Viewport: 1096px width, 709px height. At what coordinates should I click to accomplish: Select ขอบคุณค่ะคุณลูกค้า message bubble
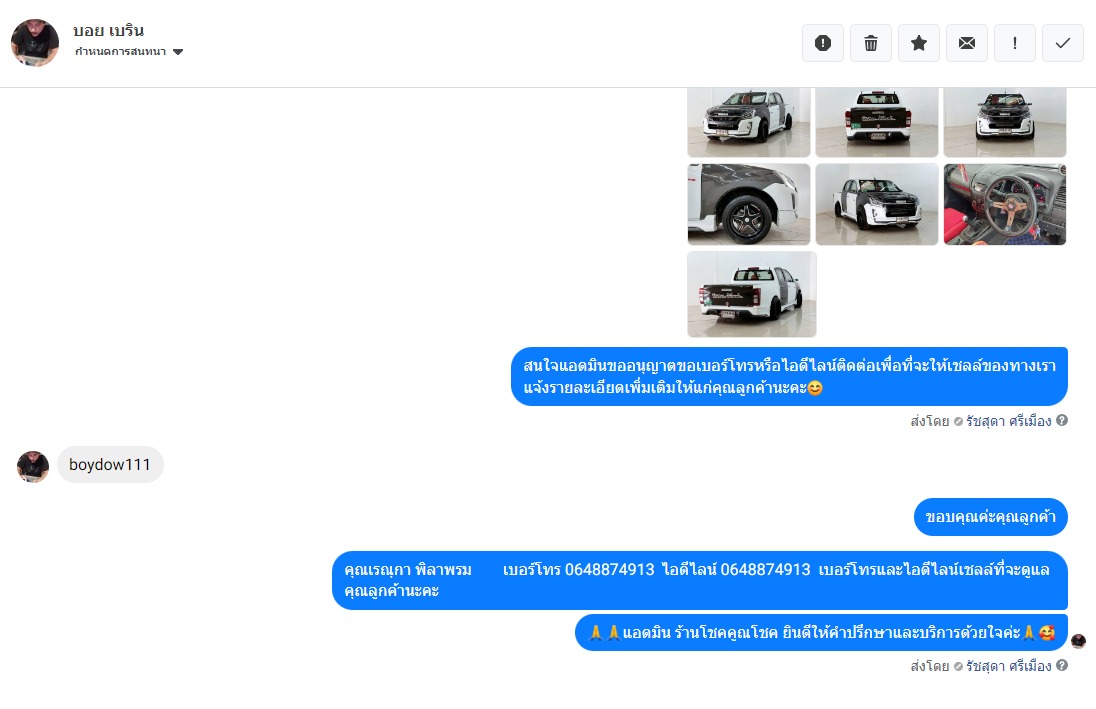pos(990,517)
